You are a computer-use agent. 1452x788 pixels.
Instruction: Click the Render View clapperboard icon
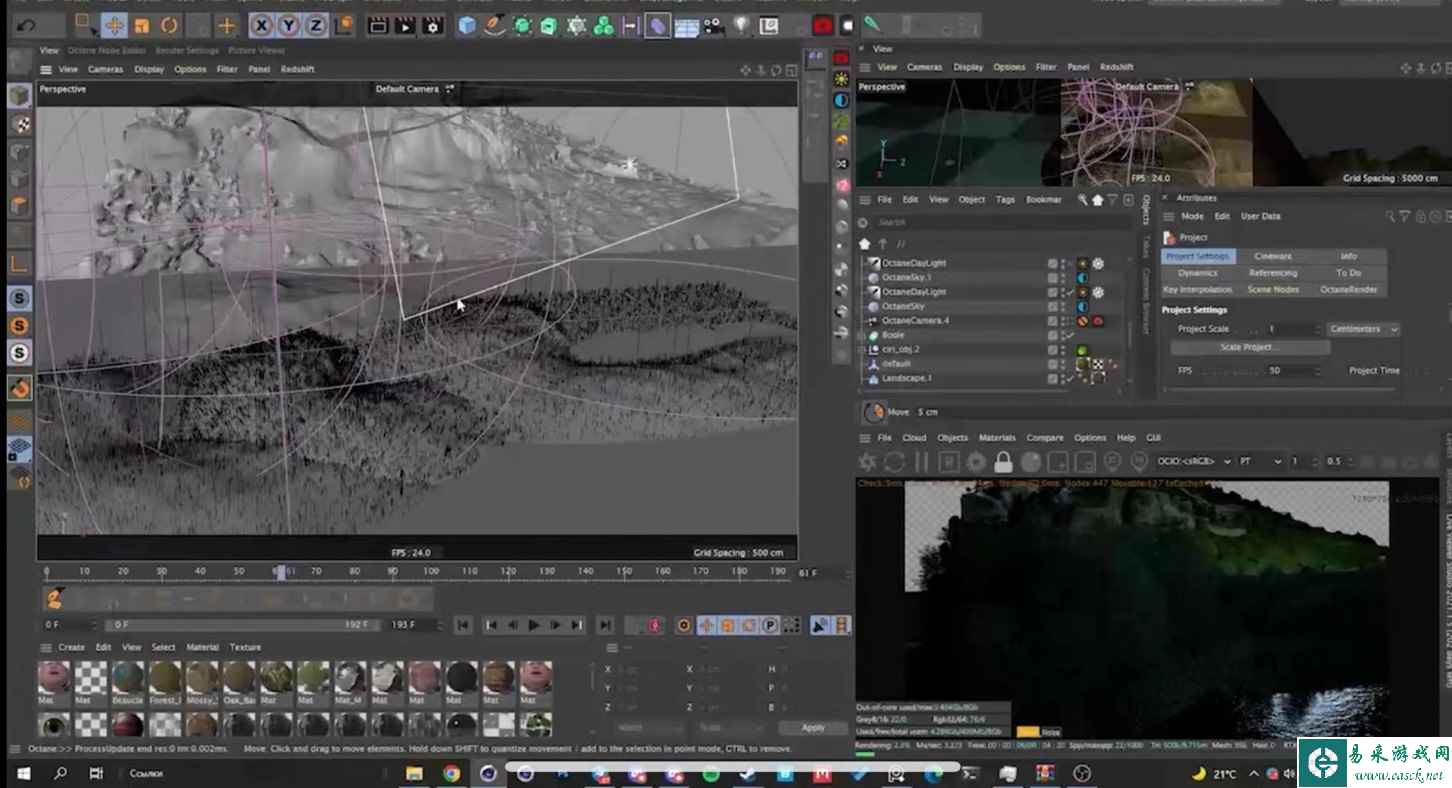pos(378,25)
